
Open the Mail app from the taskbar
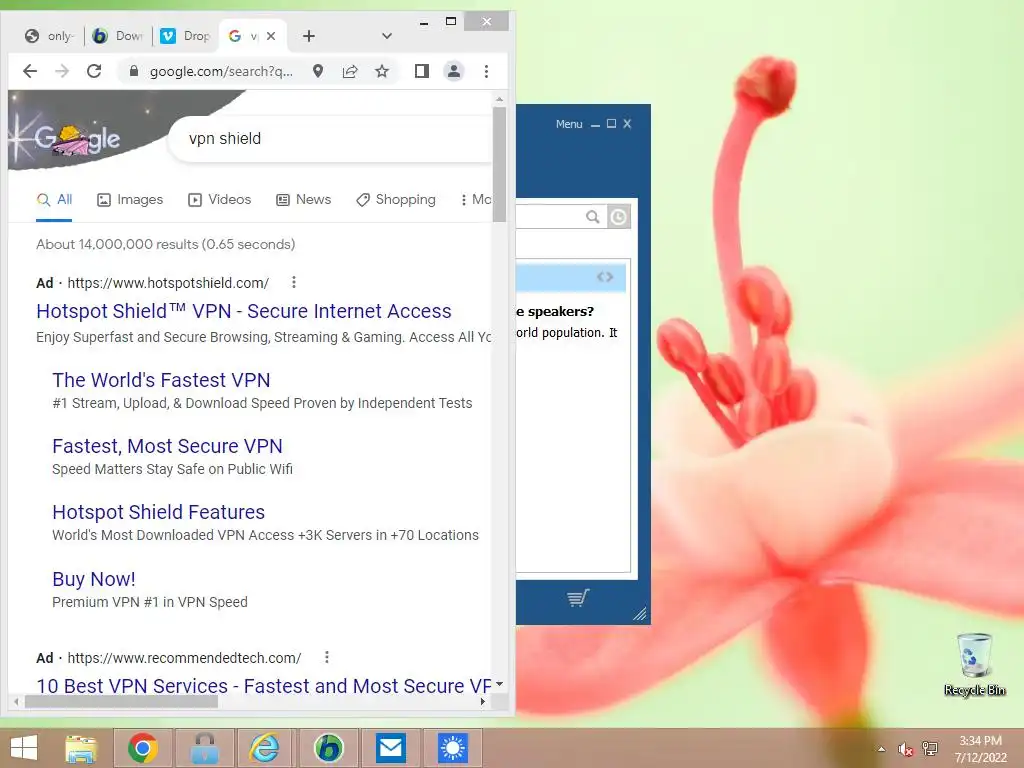[391, 748]
